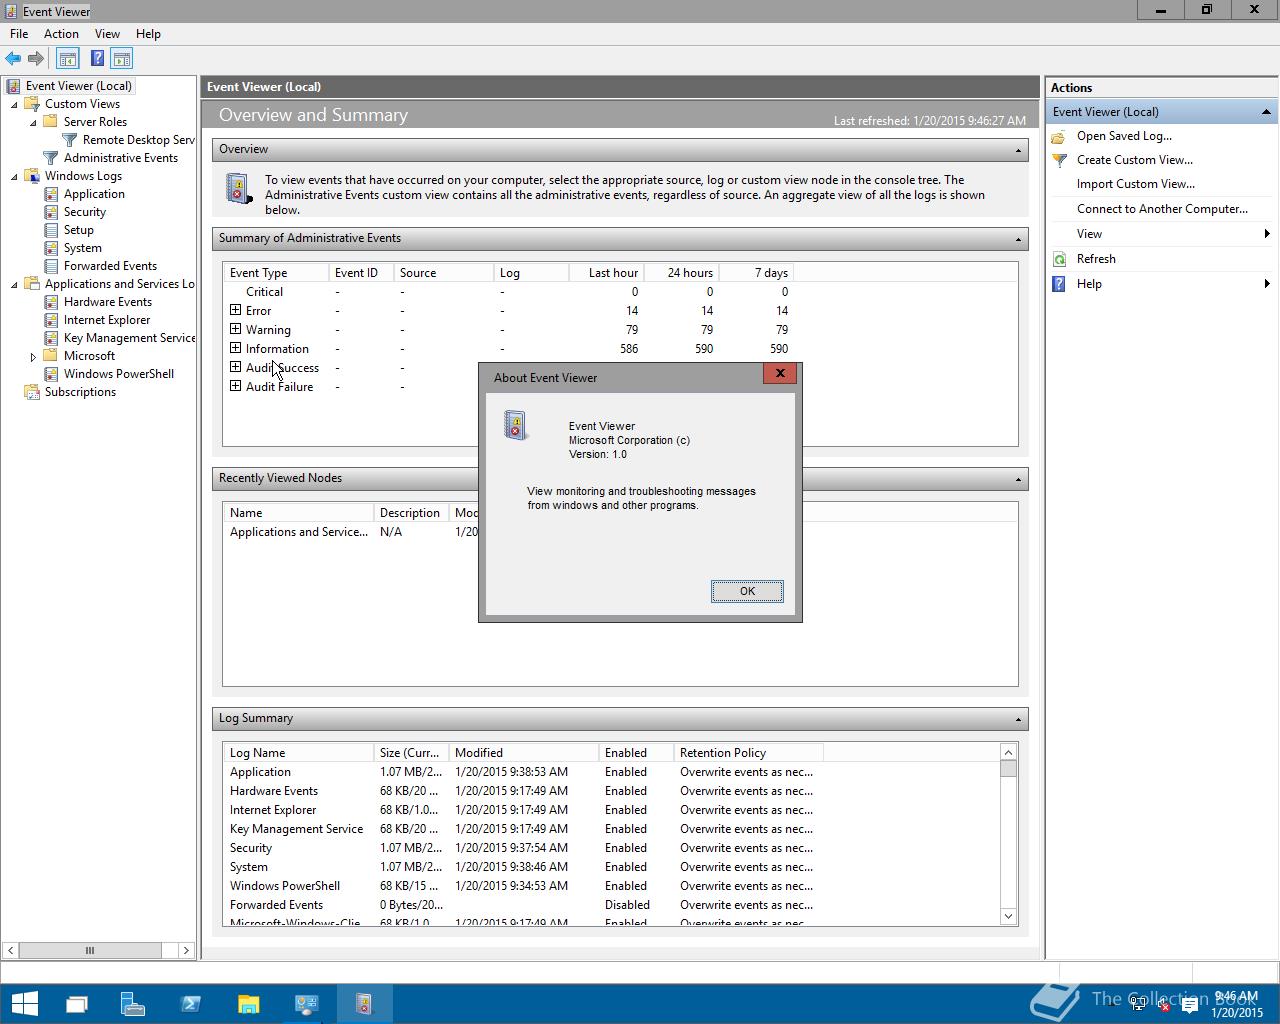The width and height of the screenshot is (1280, 1024).
Task: Click Show/Hide Action Pane toolbar icon
Action: [x=122, y=59]
